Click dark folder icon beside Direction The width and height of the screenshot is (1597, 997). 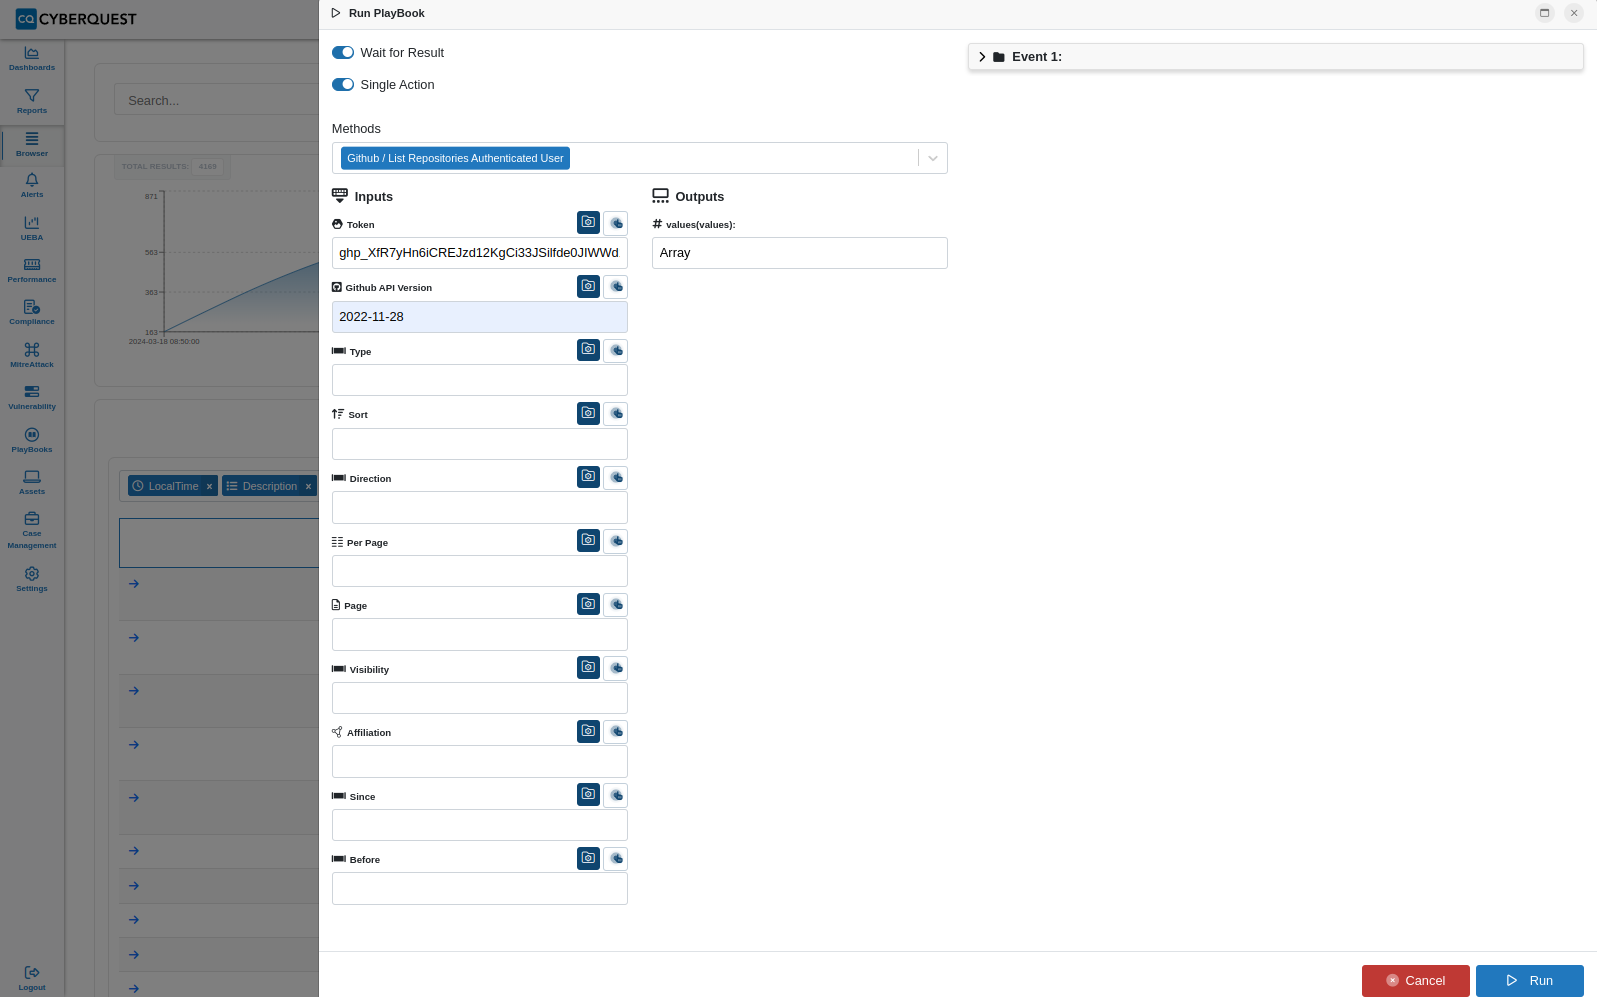588,476
